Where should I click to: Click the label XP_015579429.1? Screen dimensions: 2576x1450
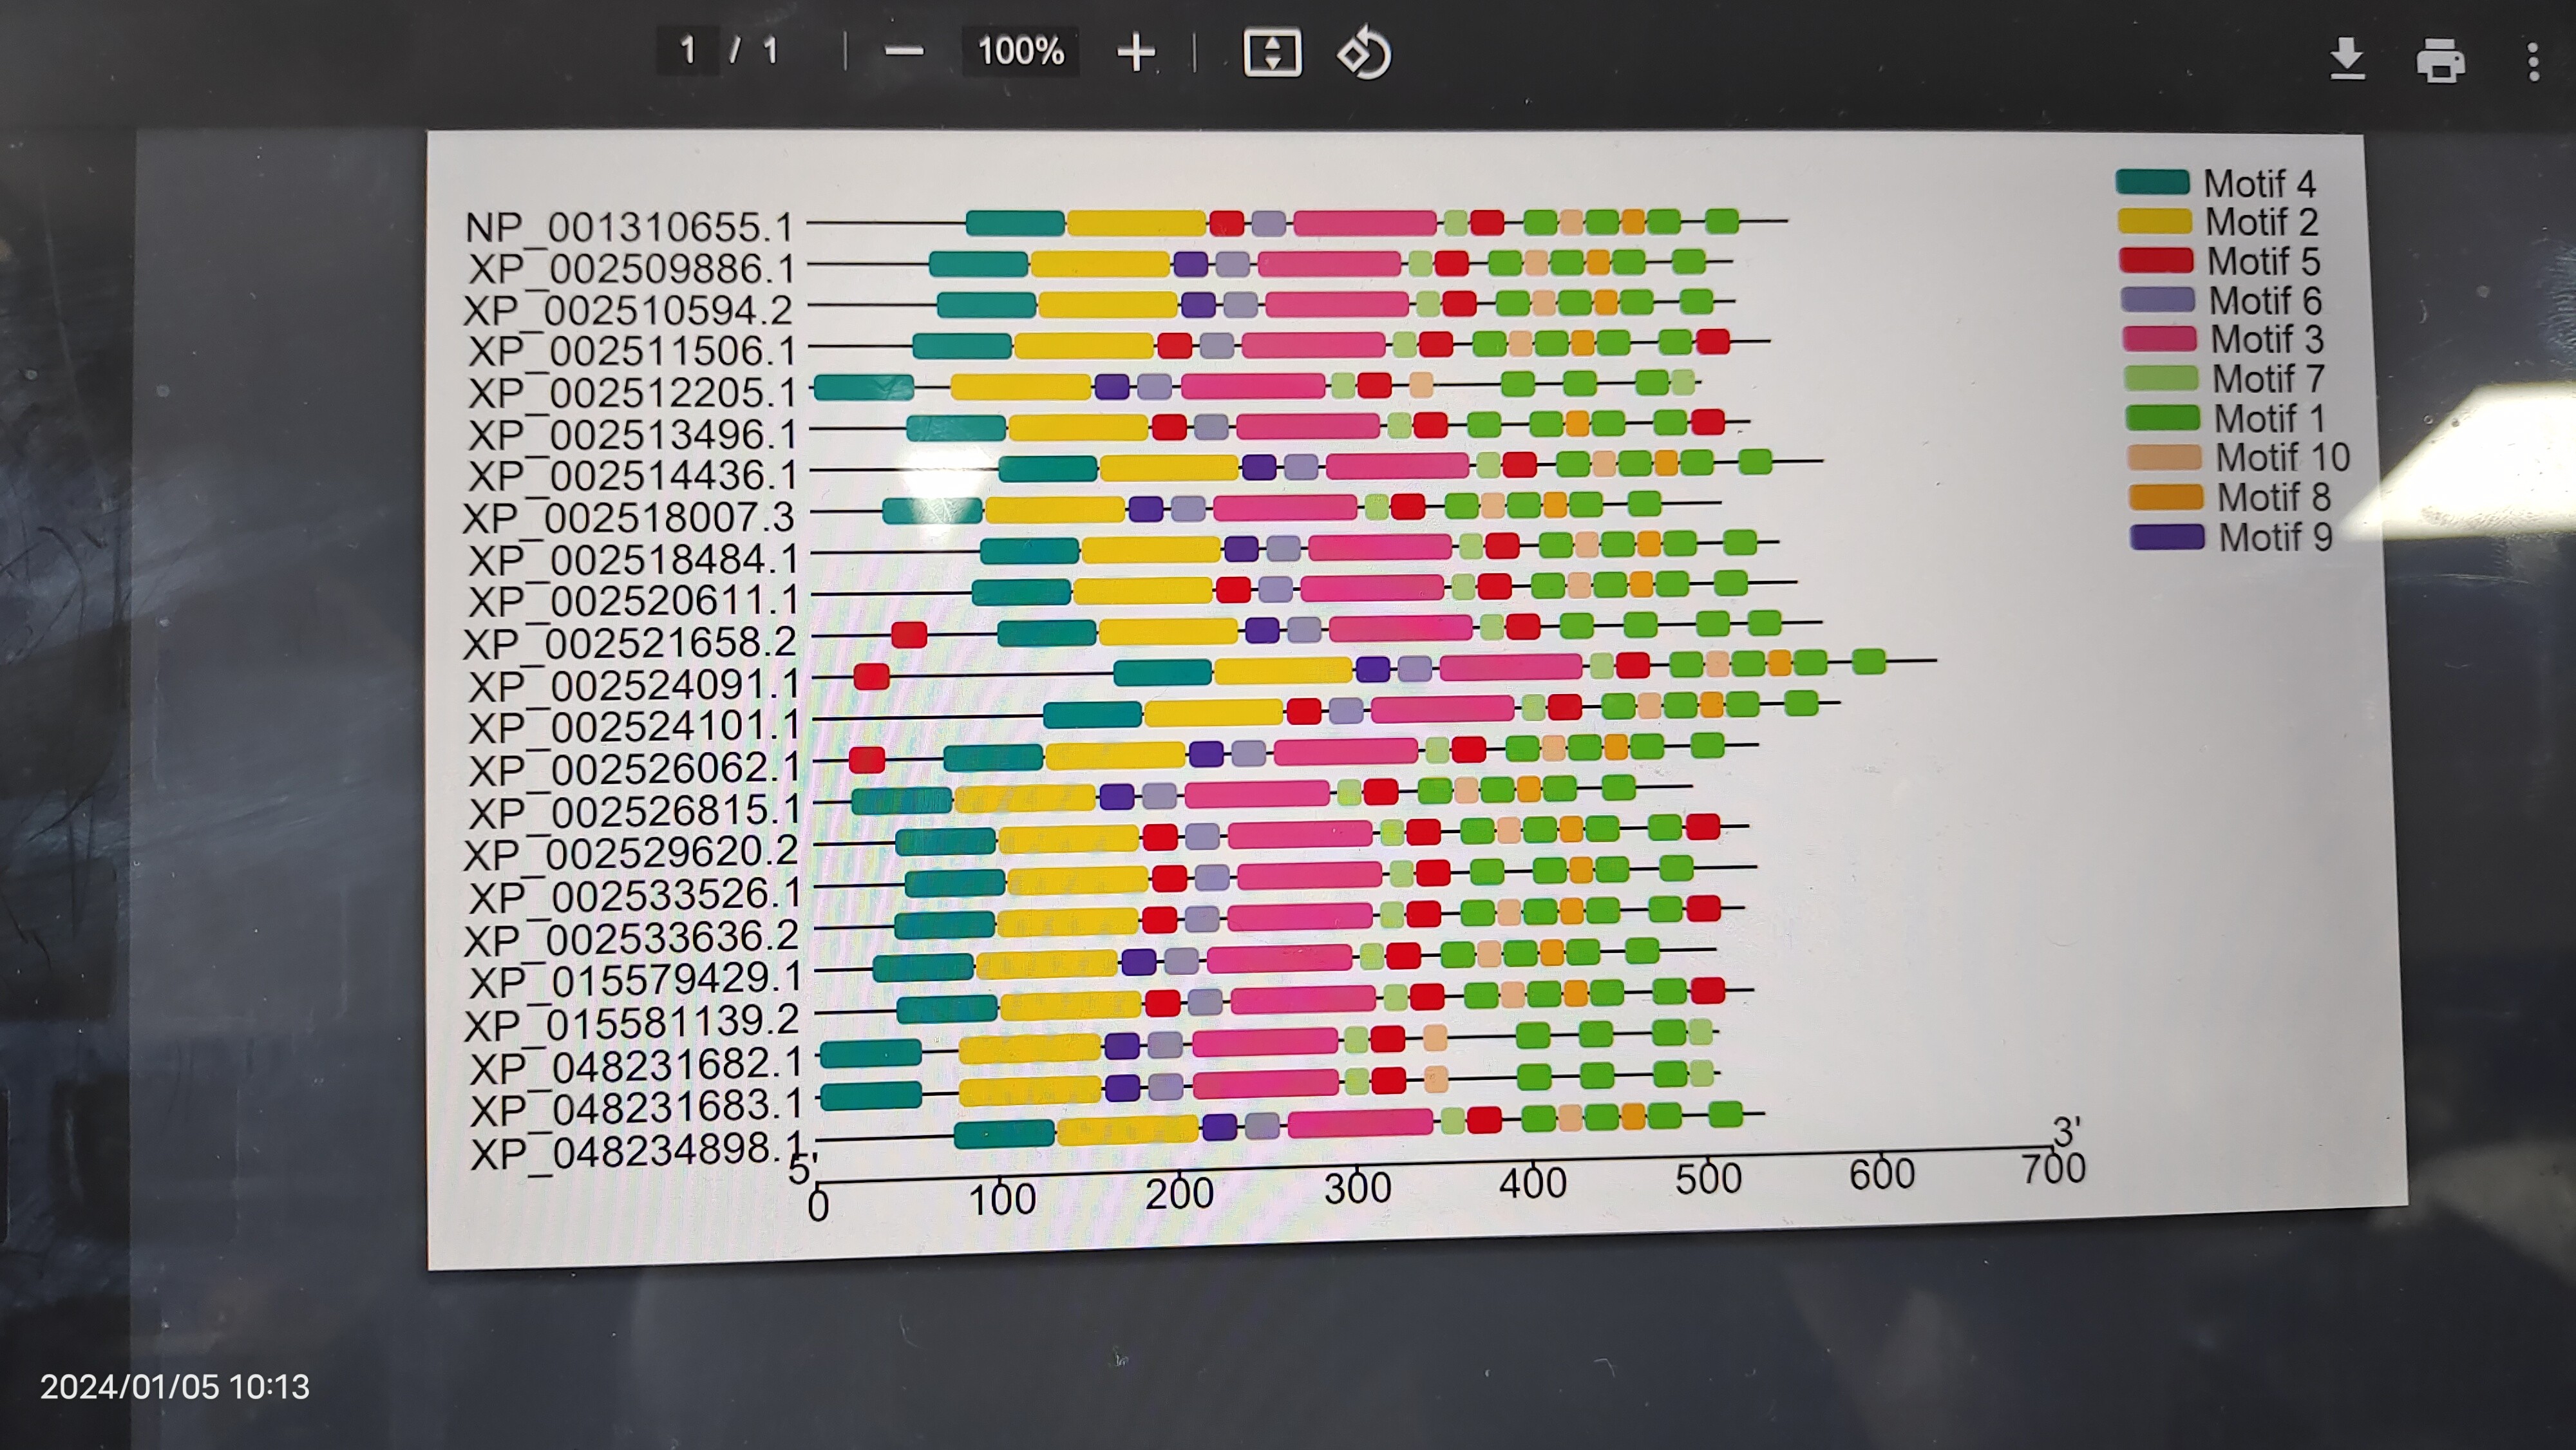[636, 980]
